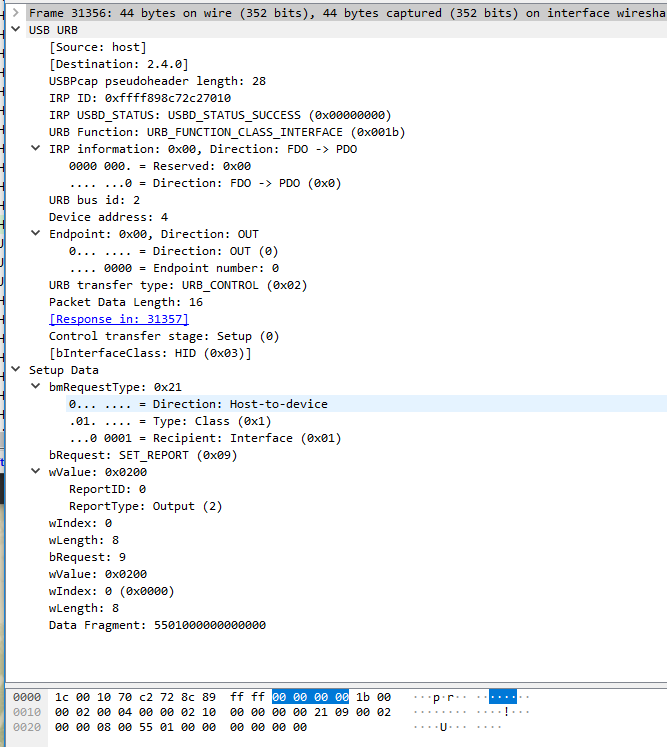Select the wIndex: 0 (0x0000) row
Viewport: 667px width, 747px height.
112,591
